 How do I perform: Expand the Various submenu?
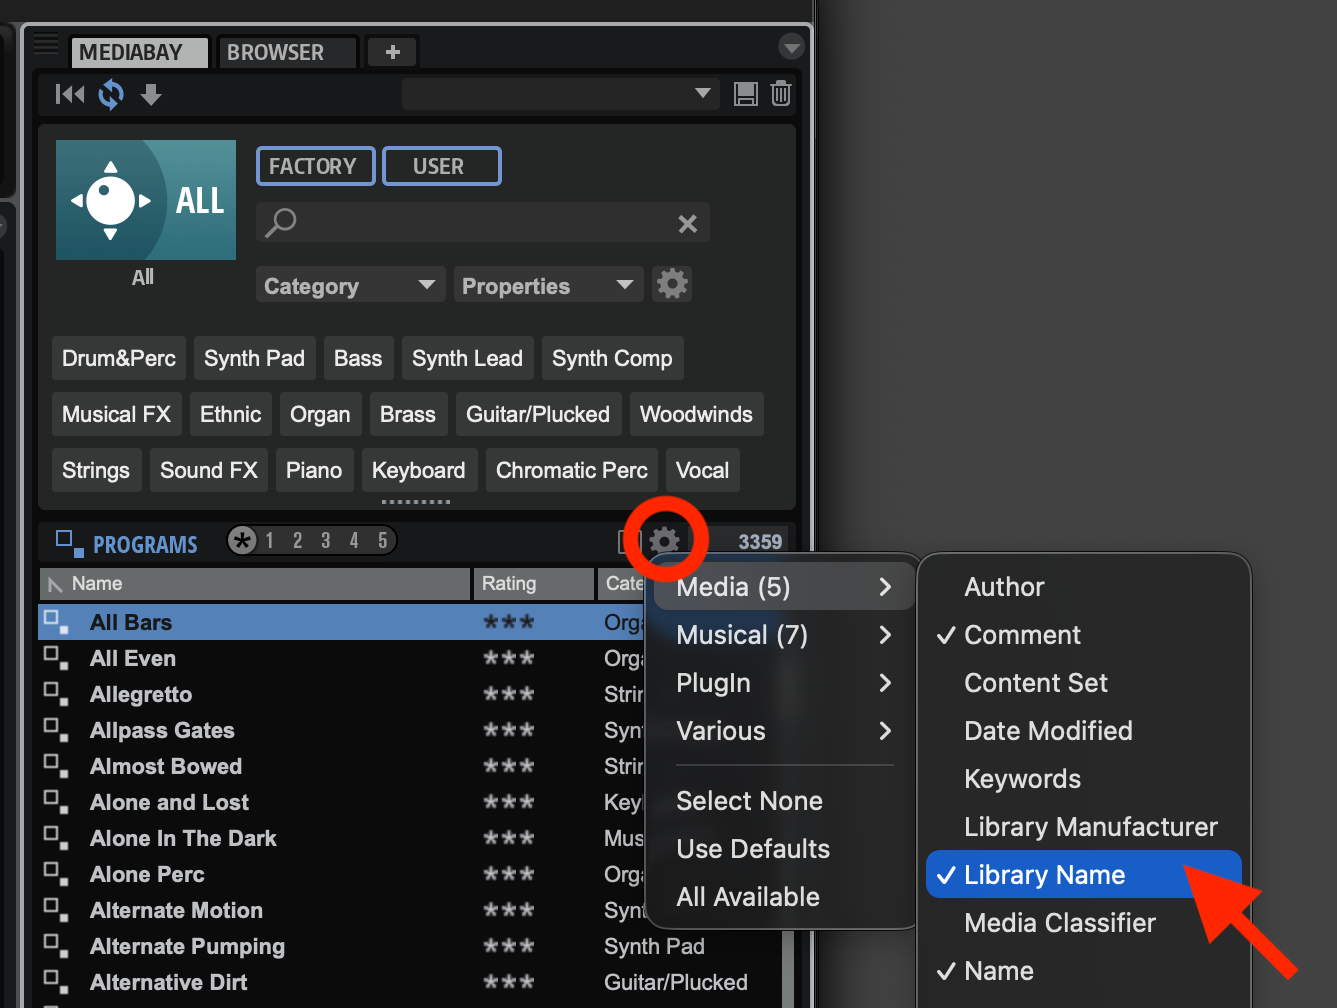click(784, 731)
